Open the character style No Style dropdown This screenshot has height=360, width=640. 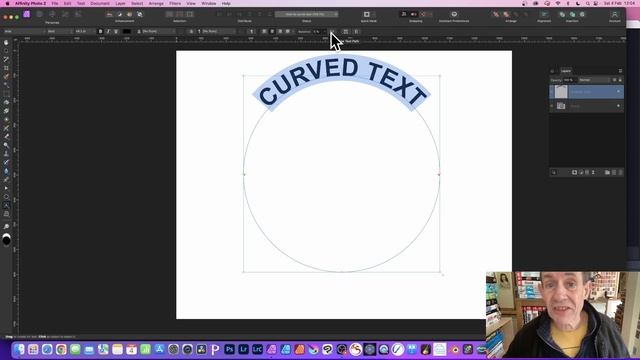point(158,31)
